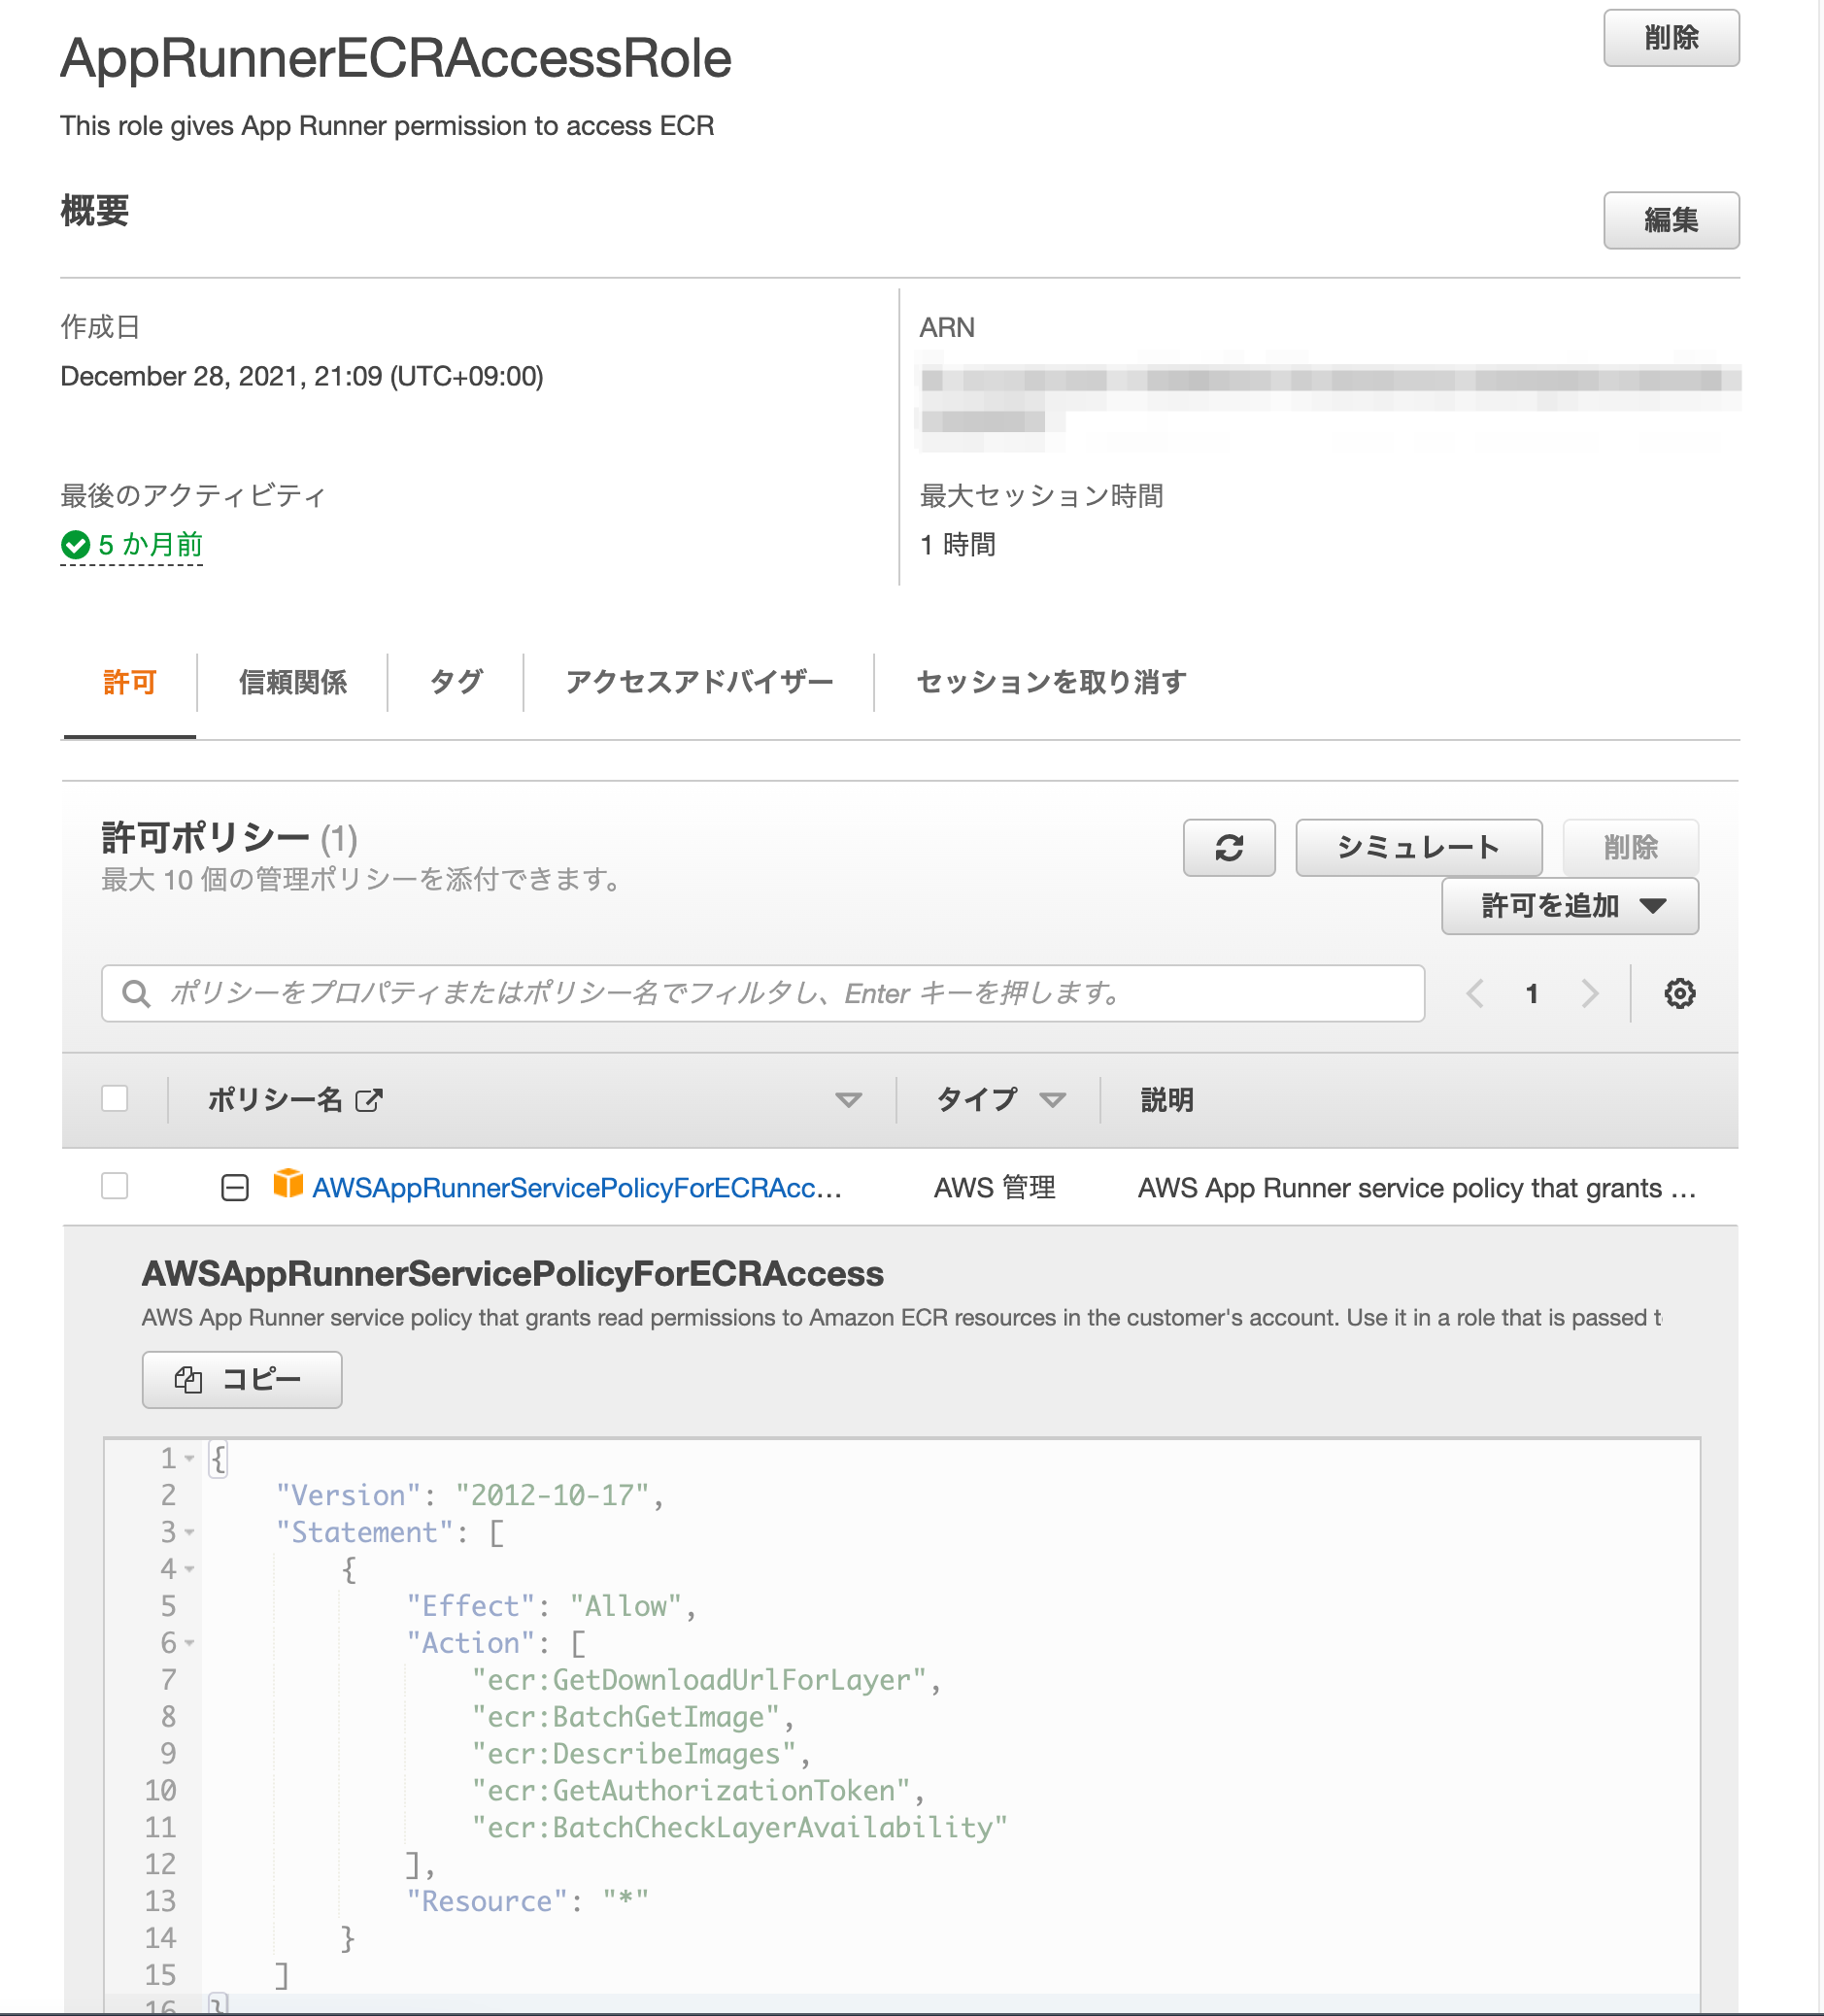Click the 5 か月前 last activity link
This screenshot has height=2016, width=1824.
pos(150,544)
